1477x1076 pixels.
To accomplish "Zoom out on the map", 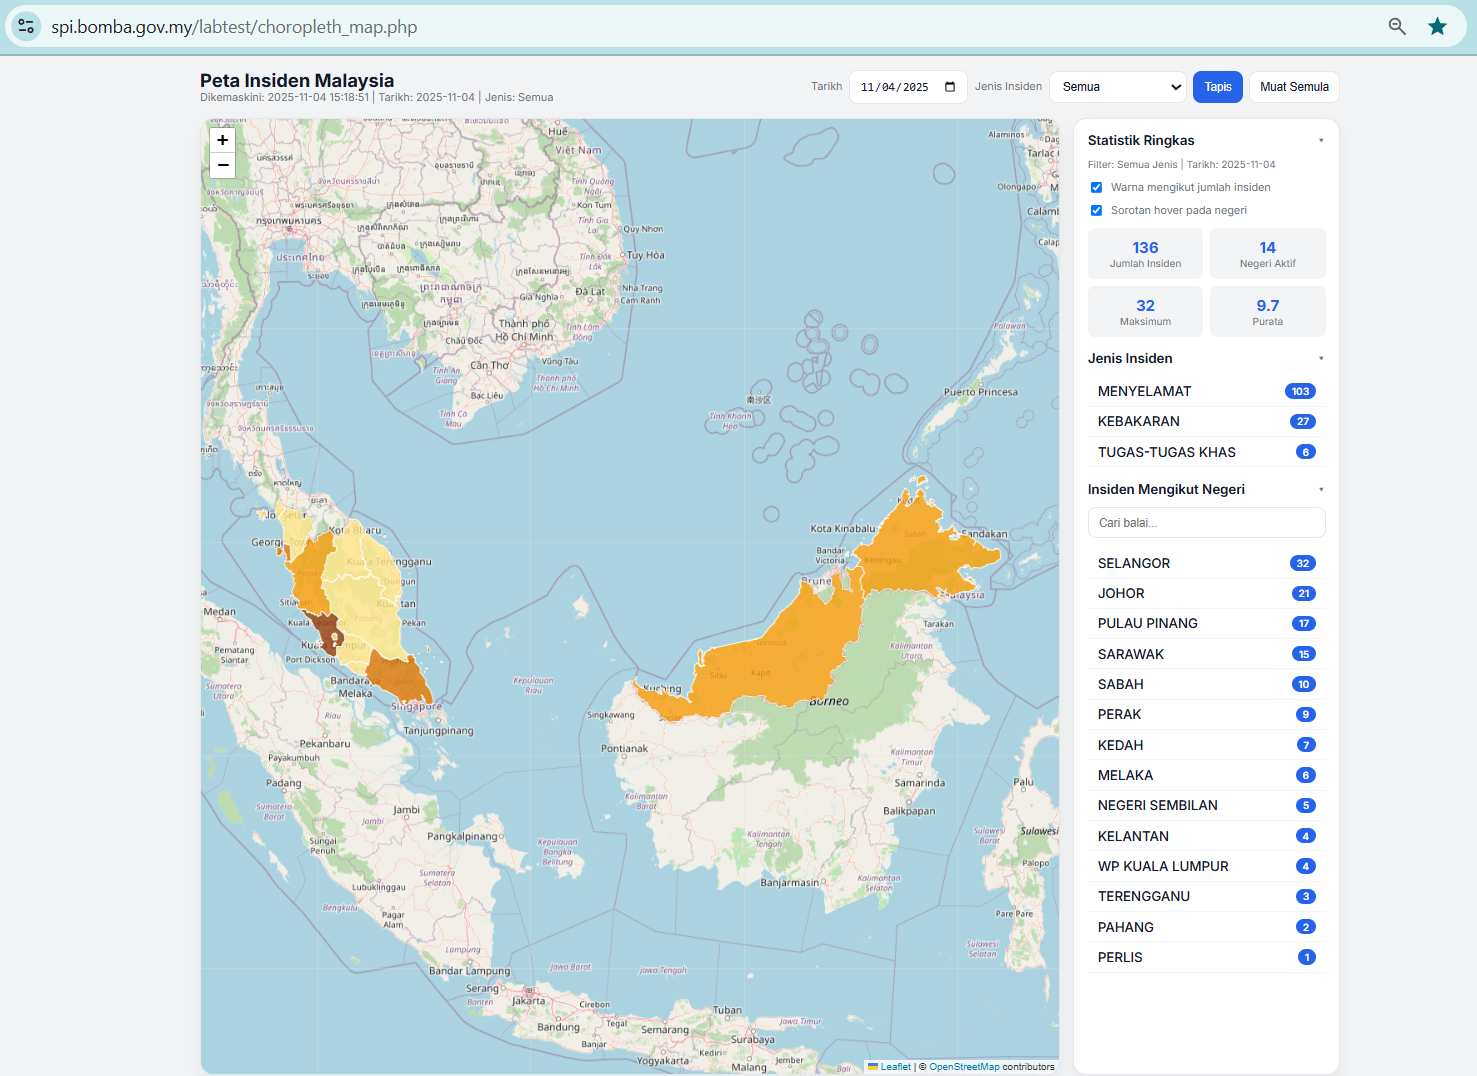I will [222, 165].
